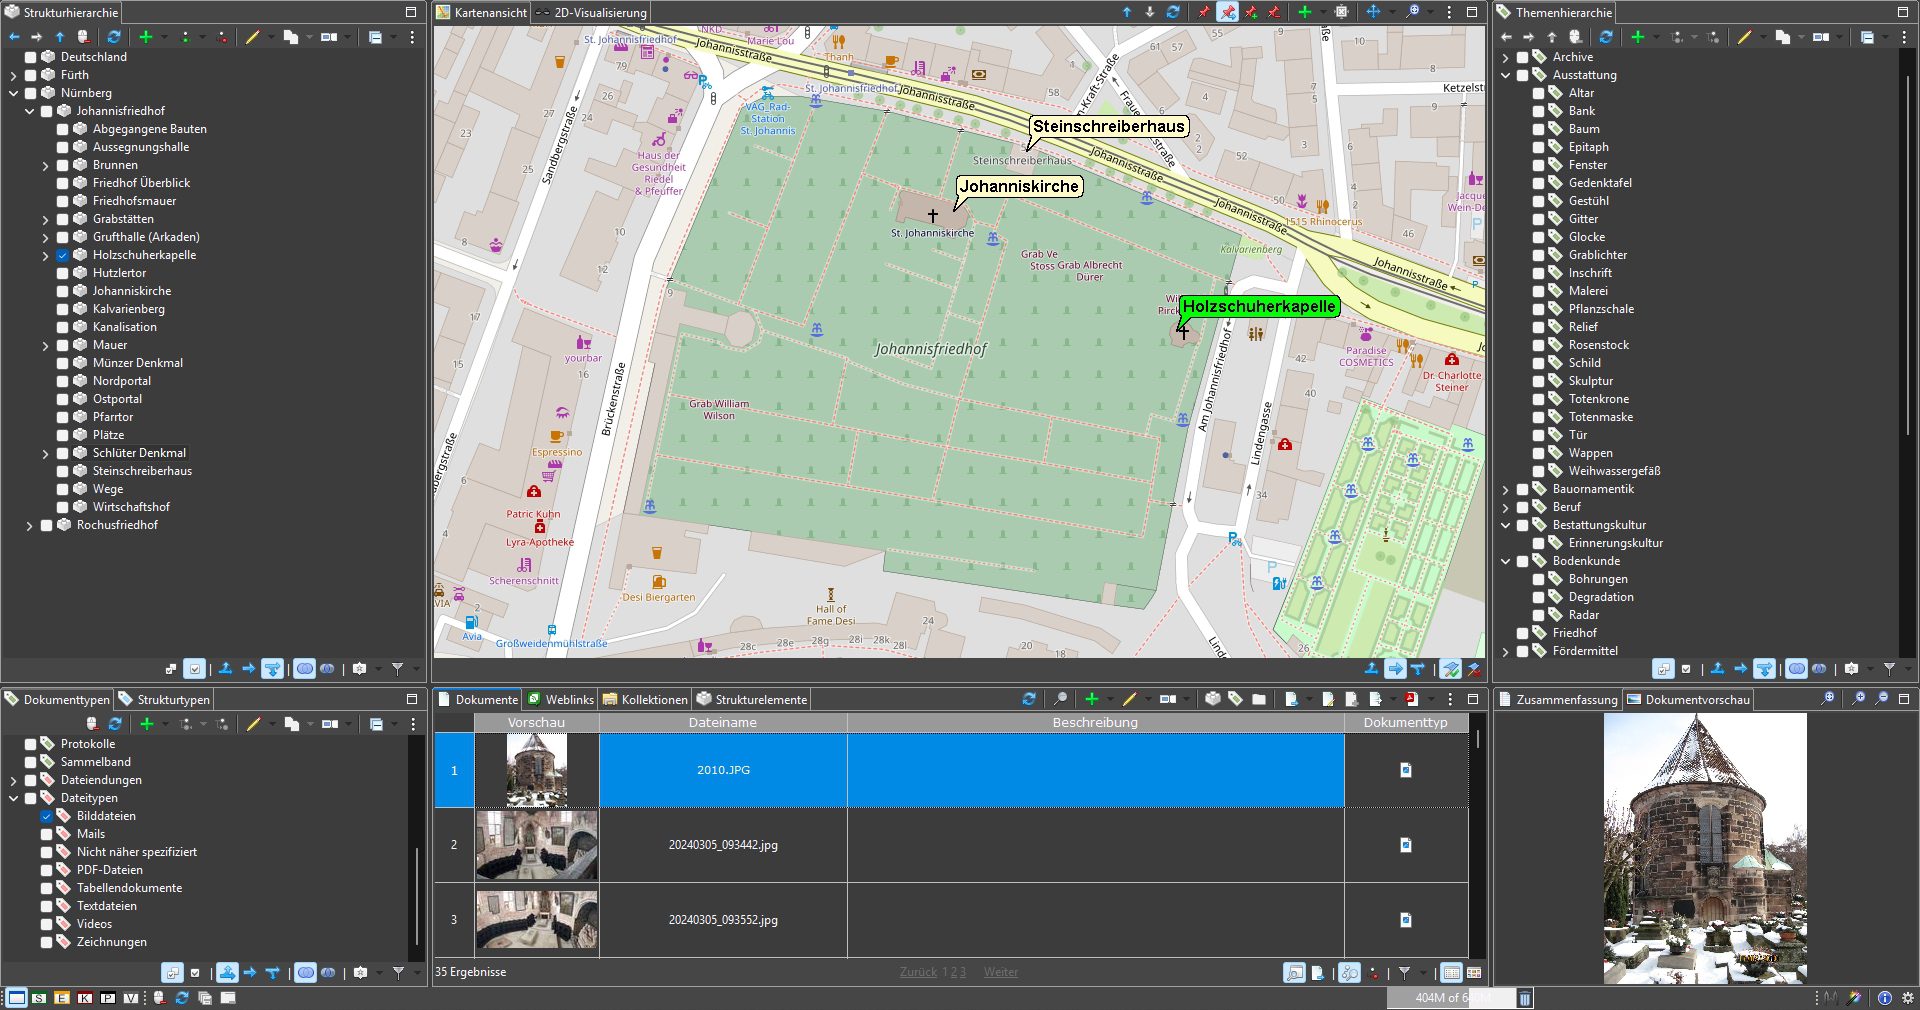Click the refresh icon in the Strukturhierarchie toolbar
This screenshot has width=1920, height=1010.
(114, 37)
